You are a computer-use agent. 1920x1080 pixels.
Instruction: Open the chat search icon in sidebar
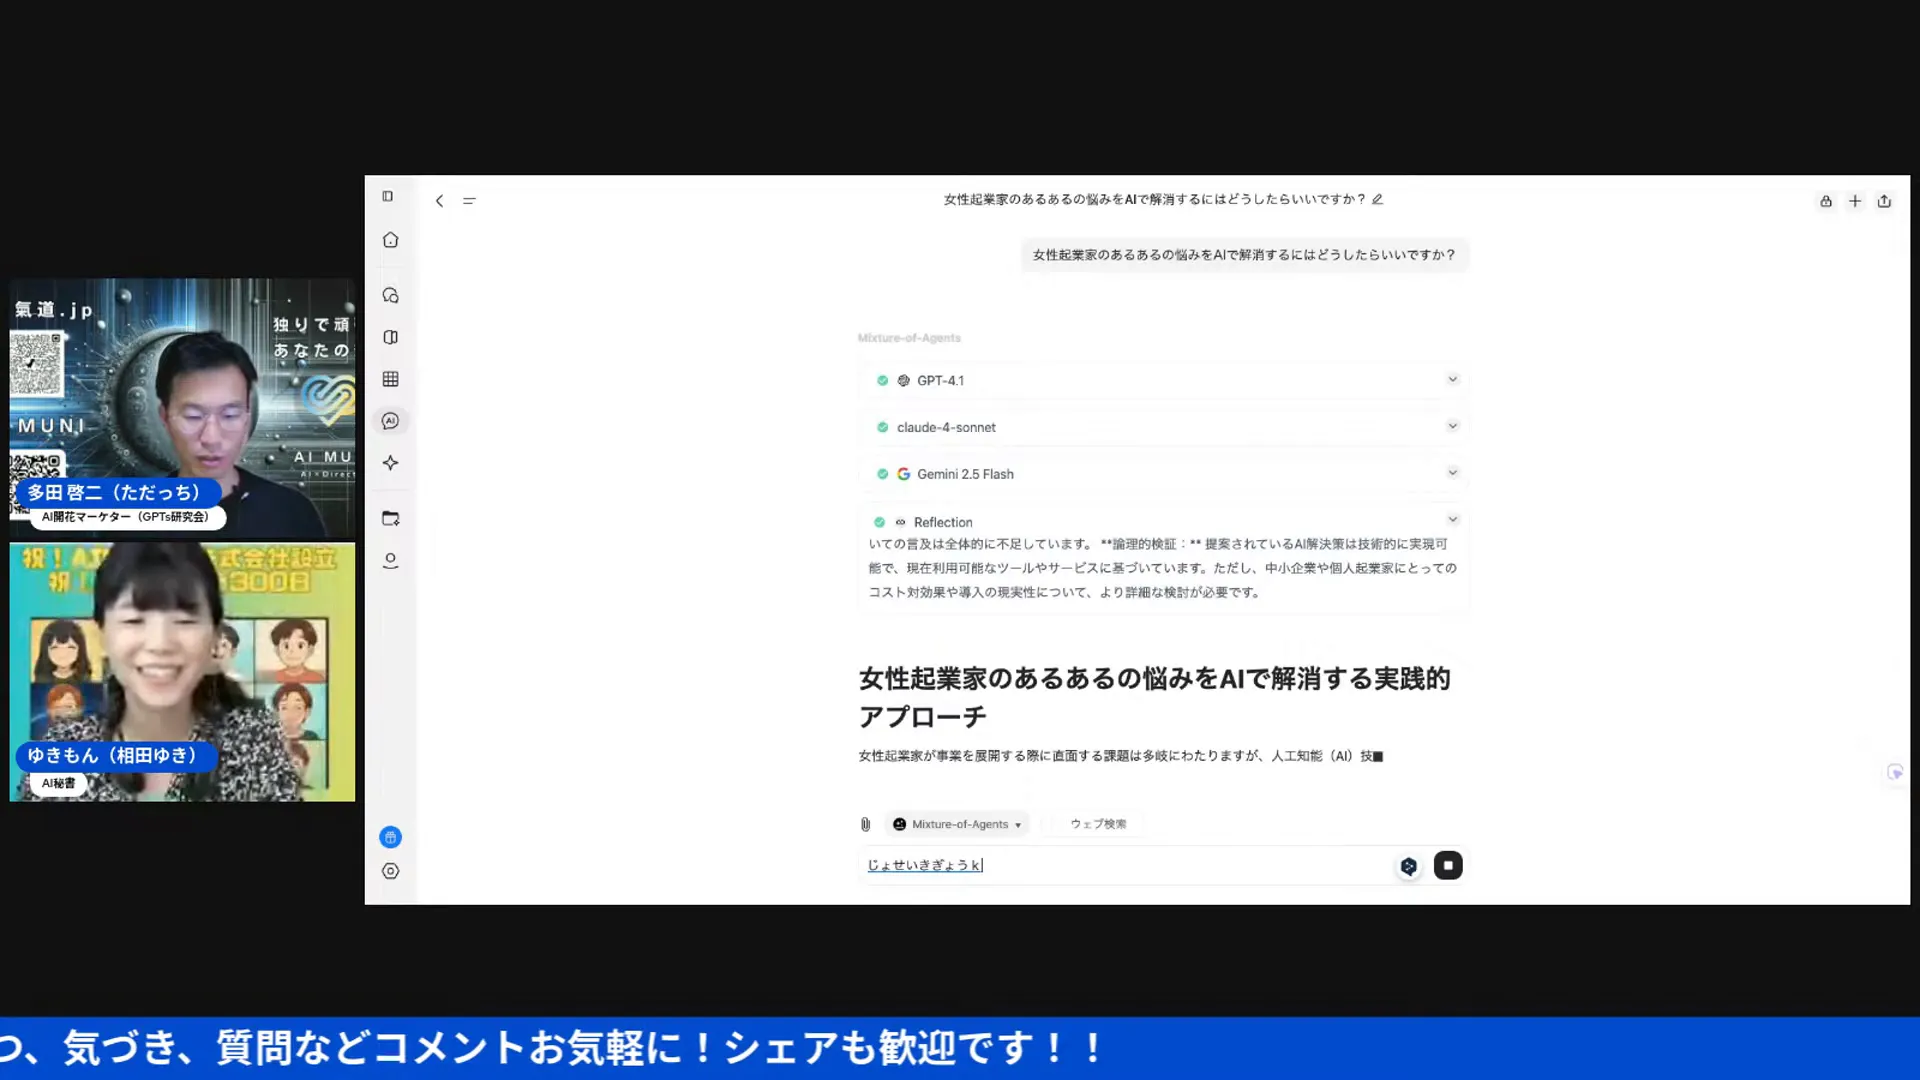click(391, 296)
